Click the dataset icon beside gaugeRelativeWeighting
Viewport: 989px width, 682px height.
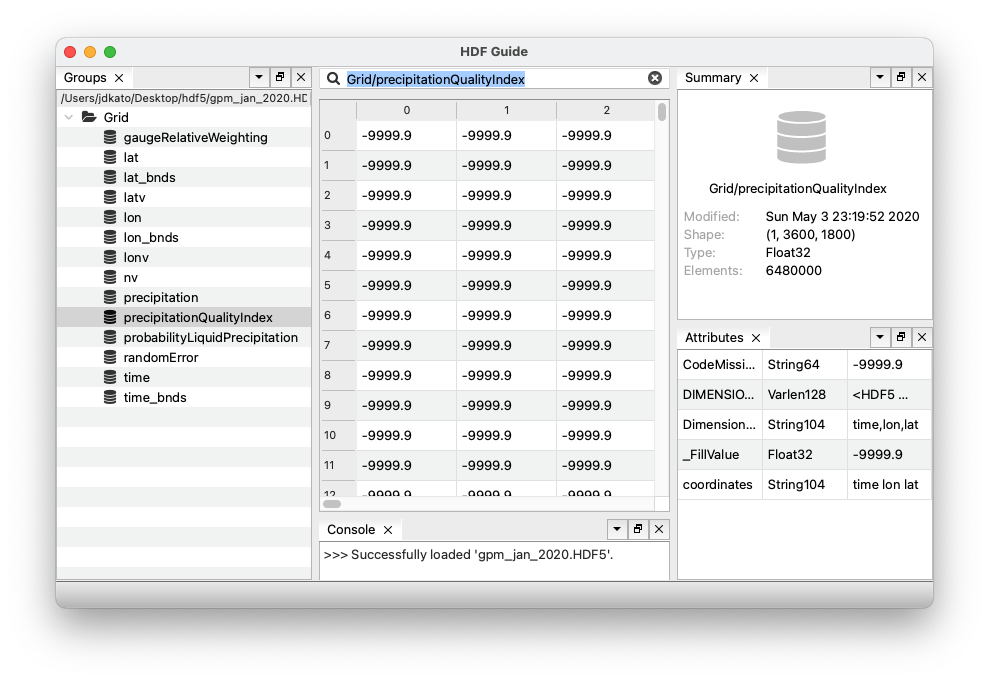[x=110, y=138]
